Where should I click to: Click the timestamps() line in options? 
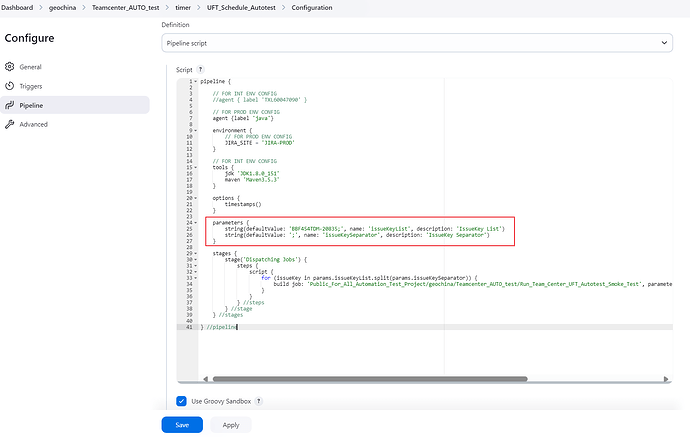click(243, 205)
